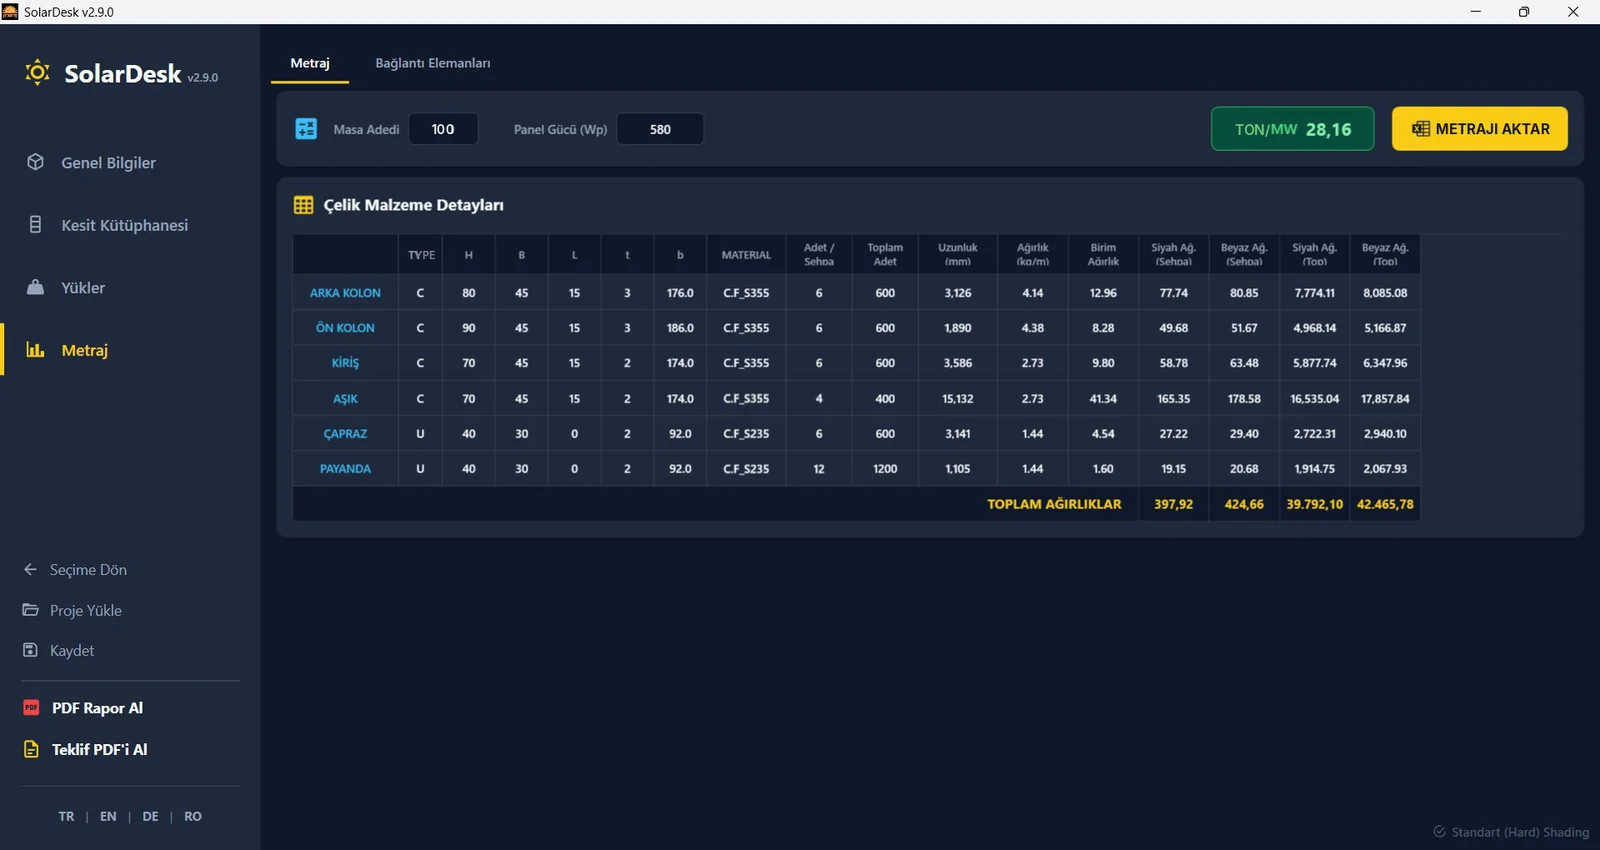The height and width of the screenshot is (850, 1600).
Task: Select the PAYANDA row label
Action: [x=345, y=469]
